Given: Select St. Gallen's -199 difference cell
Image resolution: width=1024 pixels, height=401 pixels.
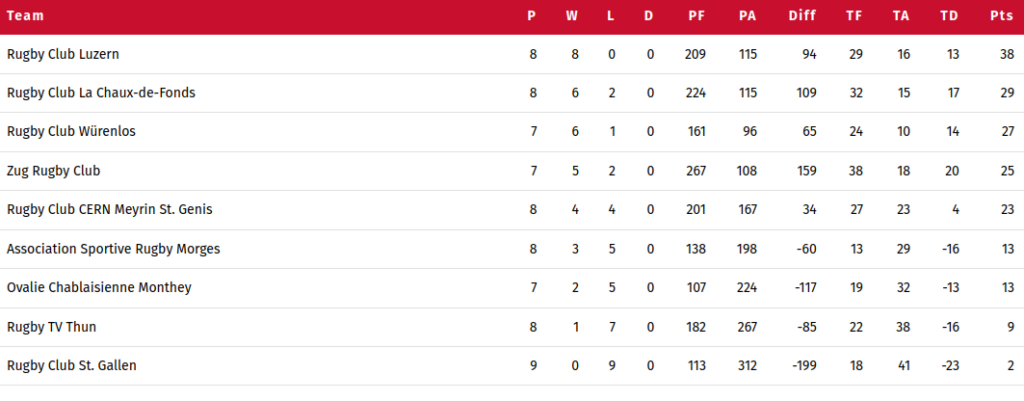Looking at the screenshot, I should tap(804, 365).
